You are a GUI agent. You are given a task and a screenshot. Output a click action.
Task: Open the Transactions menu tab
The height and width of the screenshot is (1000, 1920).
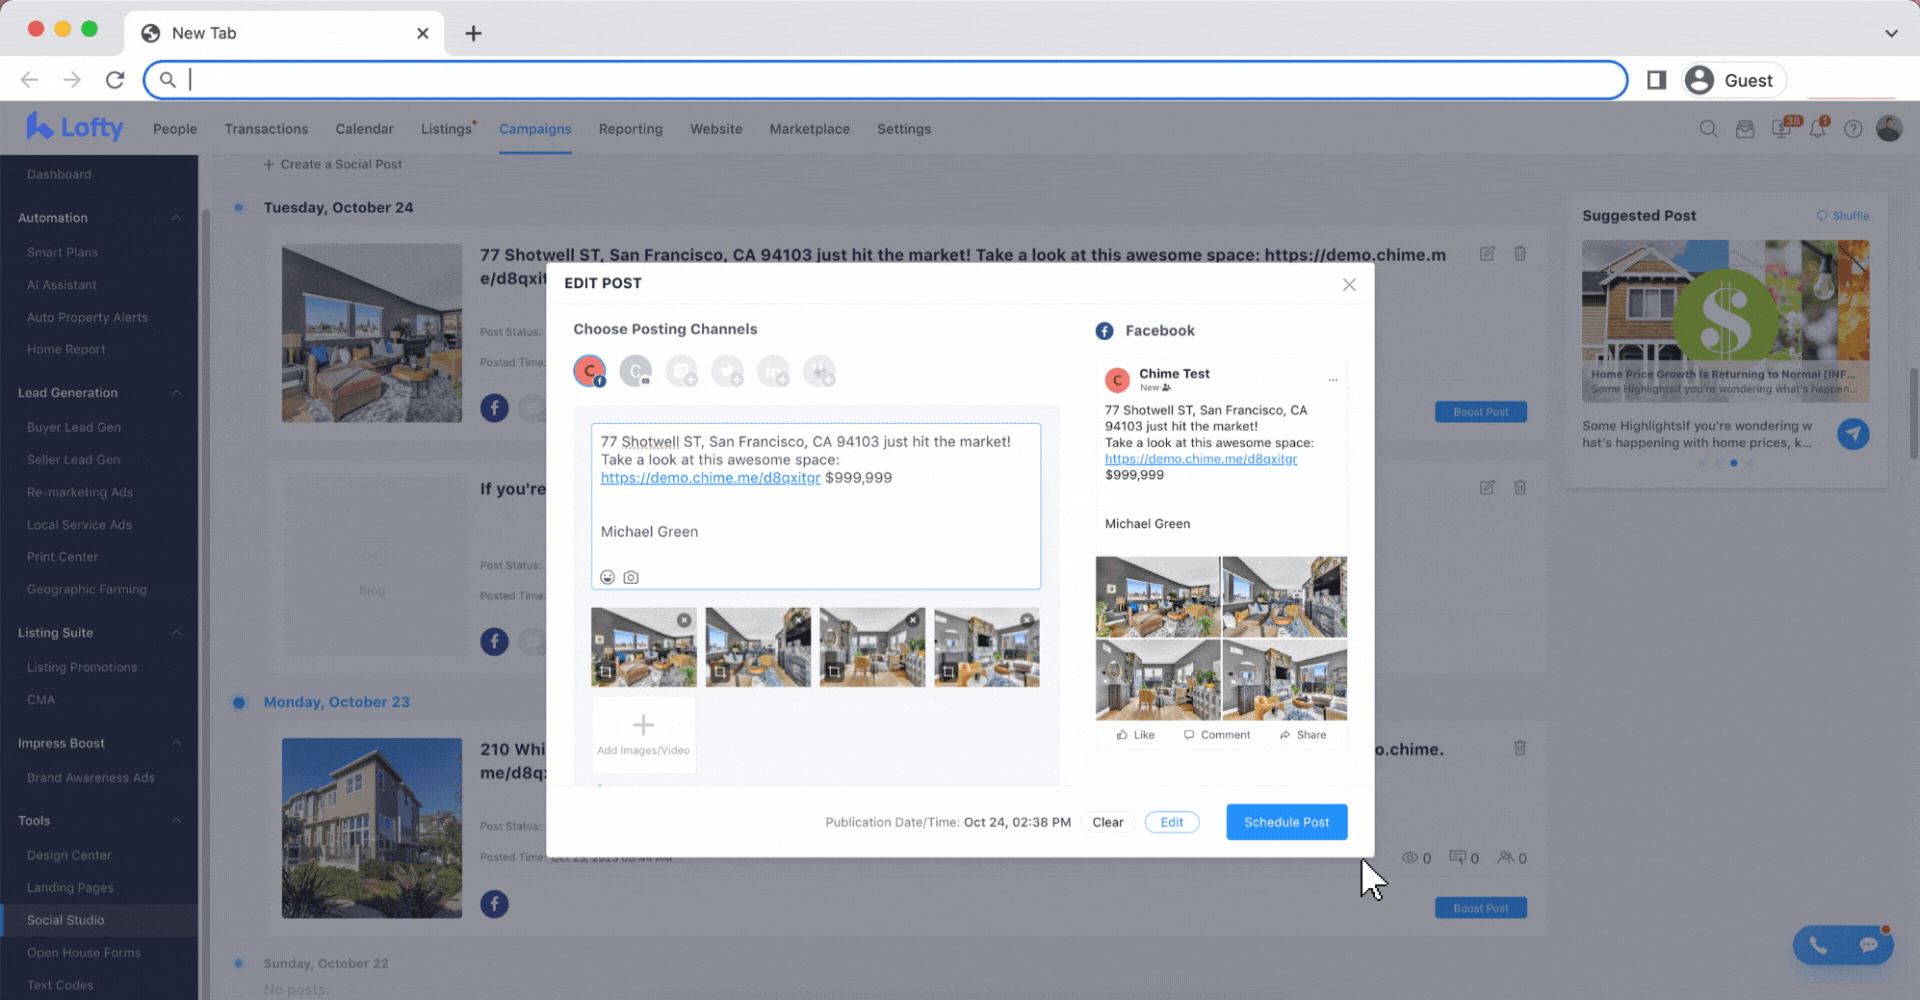coord(266,129)
